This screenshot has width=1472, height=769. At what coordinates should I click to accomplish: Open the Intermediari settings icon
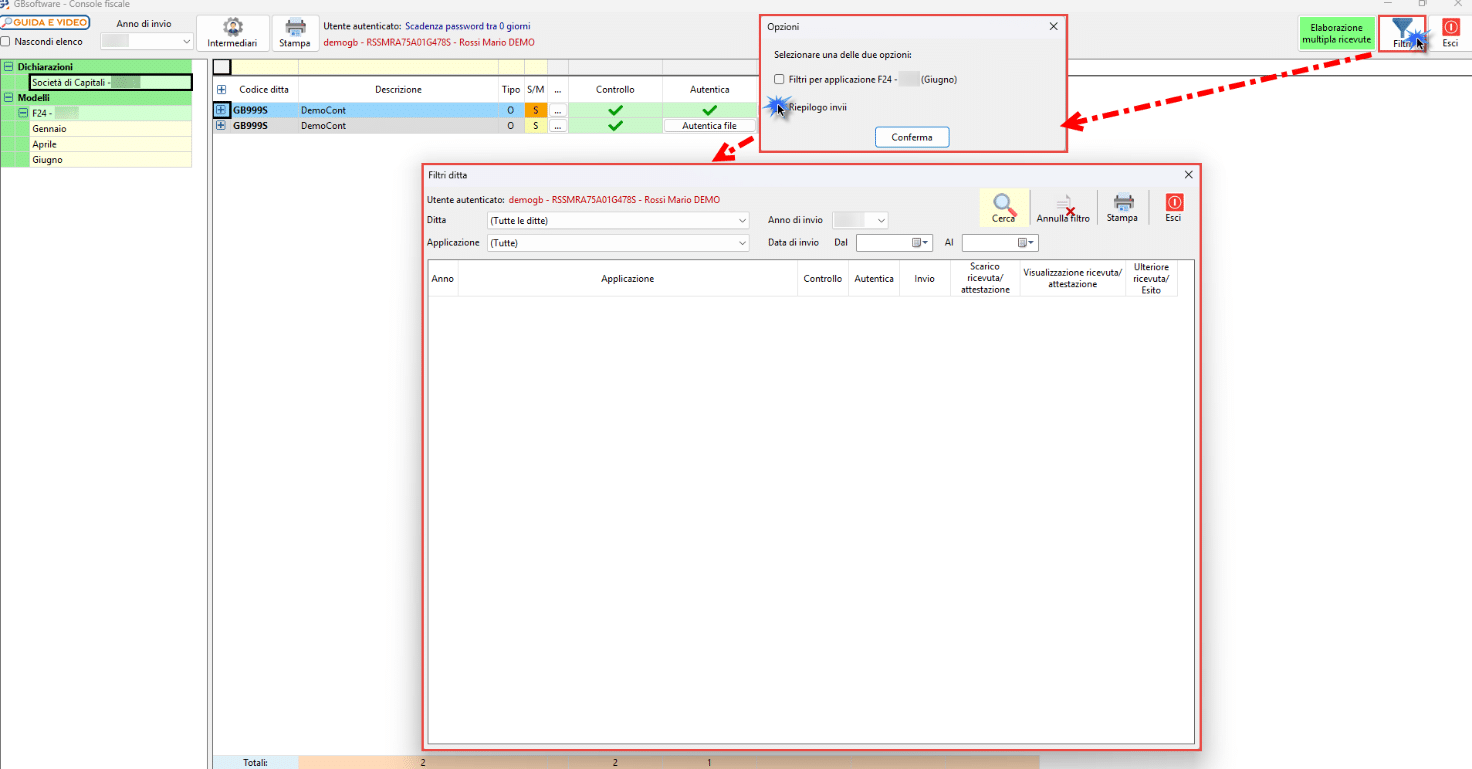pos(232,33)
